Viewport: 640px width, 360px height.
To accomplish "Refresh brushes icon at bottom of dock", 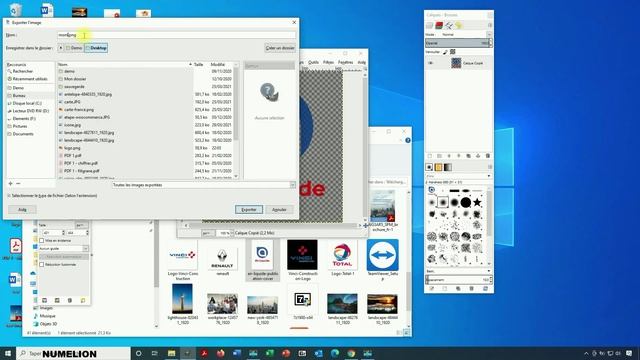I will tap(485, 289).
